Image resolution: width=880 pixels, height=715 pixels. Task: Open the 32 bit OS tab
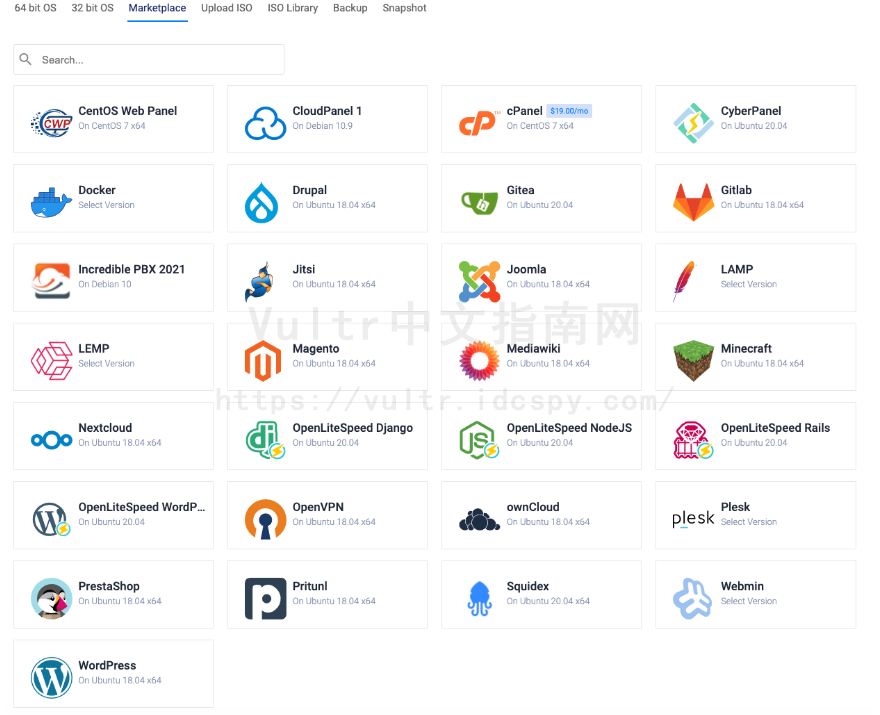pos(92,8)
